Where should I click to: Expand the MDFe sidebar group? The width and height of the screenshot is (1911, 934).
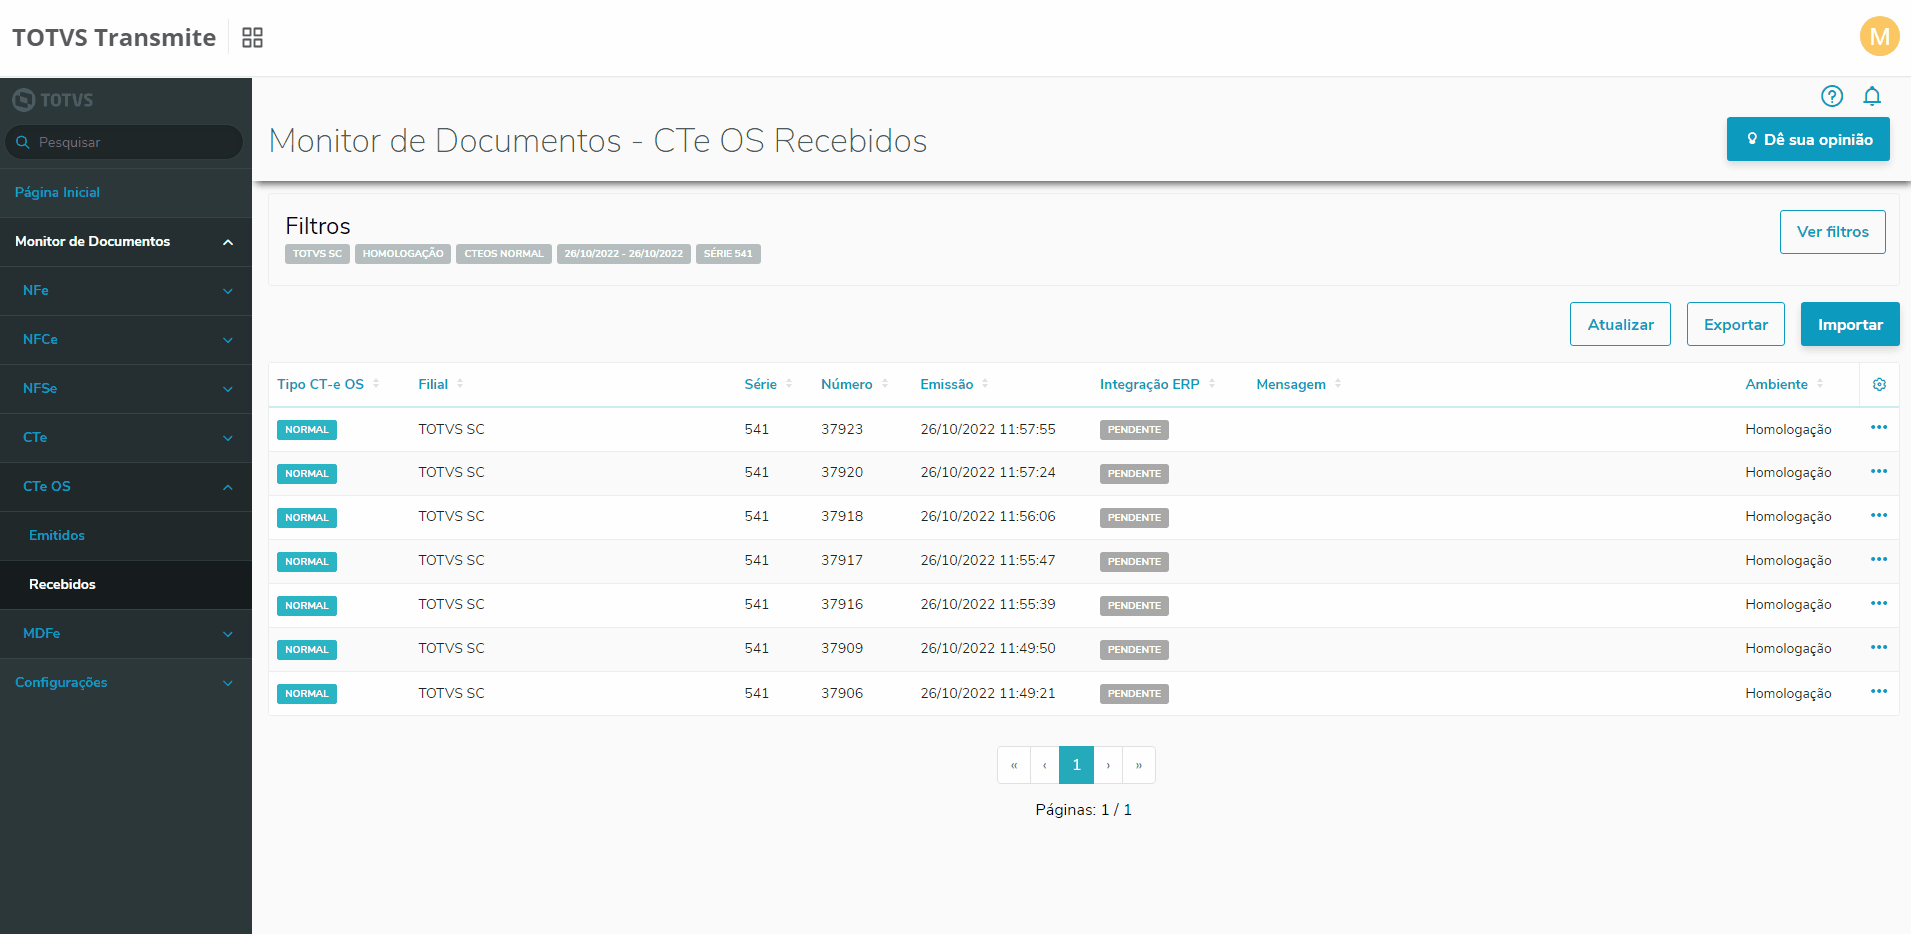click(126, 634)
